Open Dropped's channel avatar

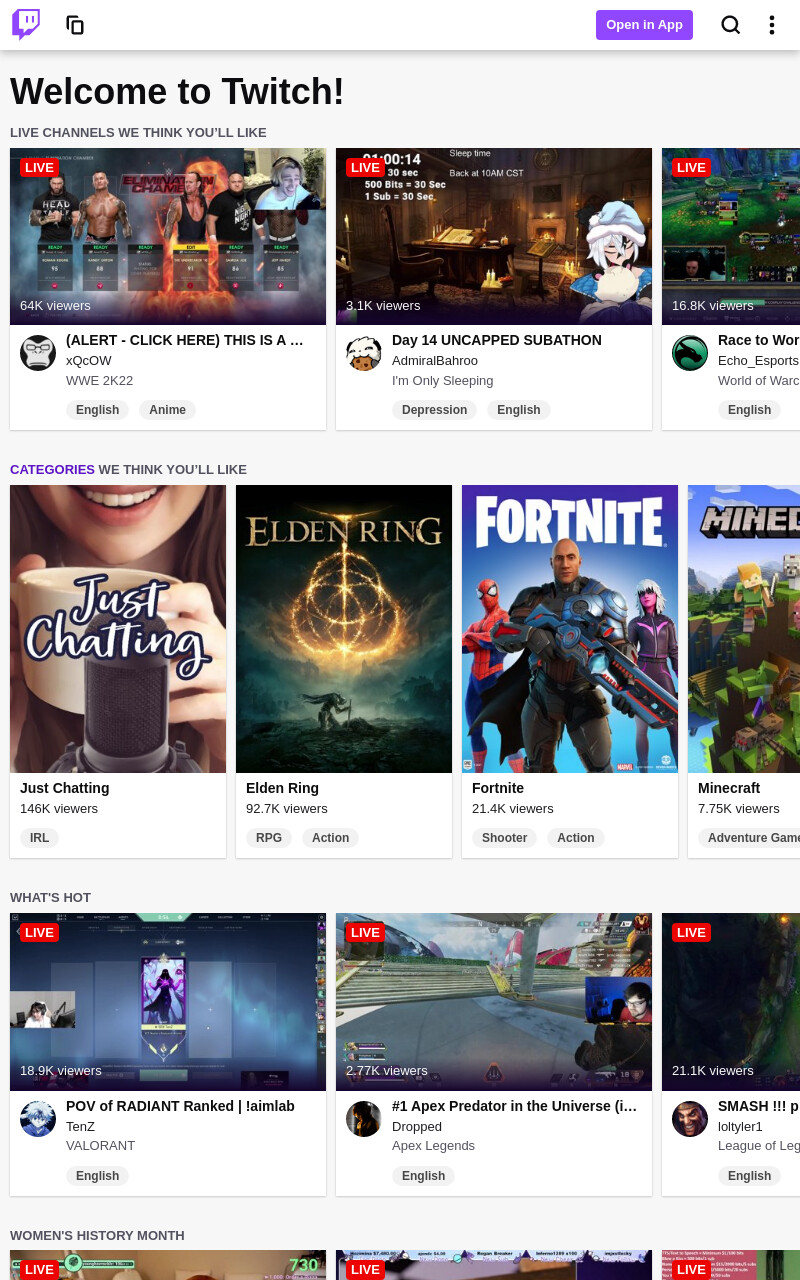pyautogui.click(x=364, y=1119)
